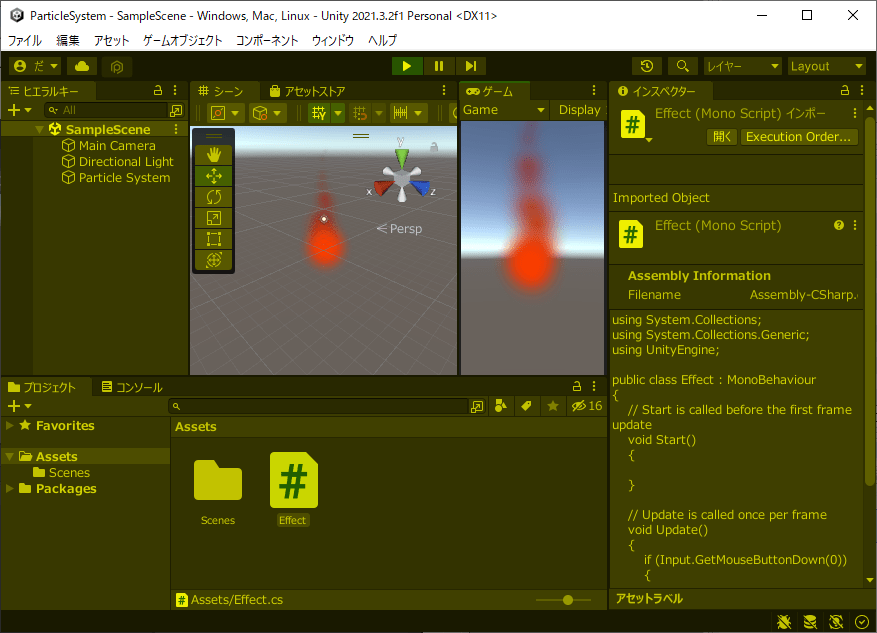This screenshot has height=633, width=877.
Task: Expand the Packages folder in Project tree
Action: [x=10, y=489]
